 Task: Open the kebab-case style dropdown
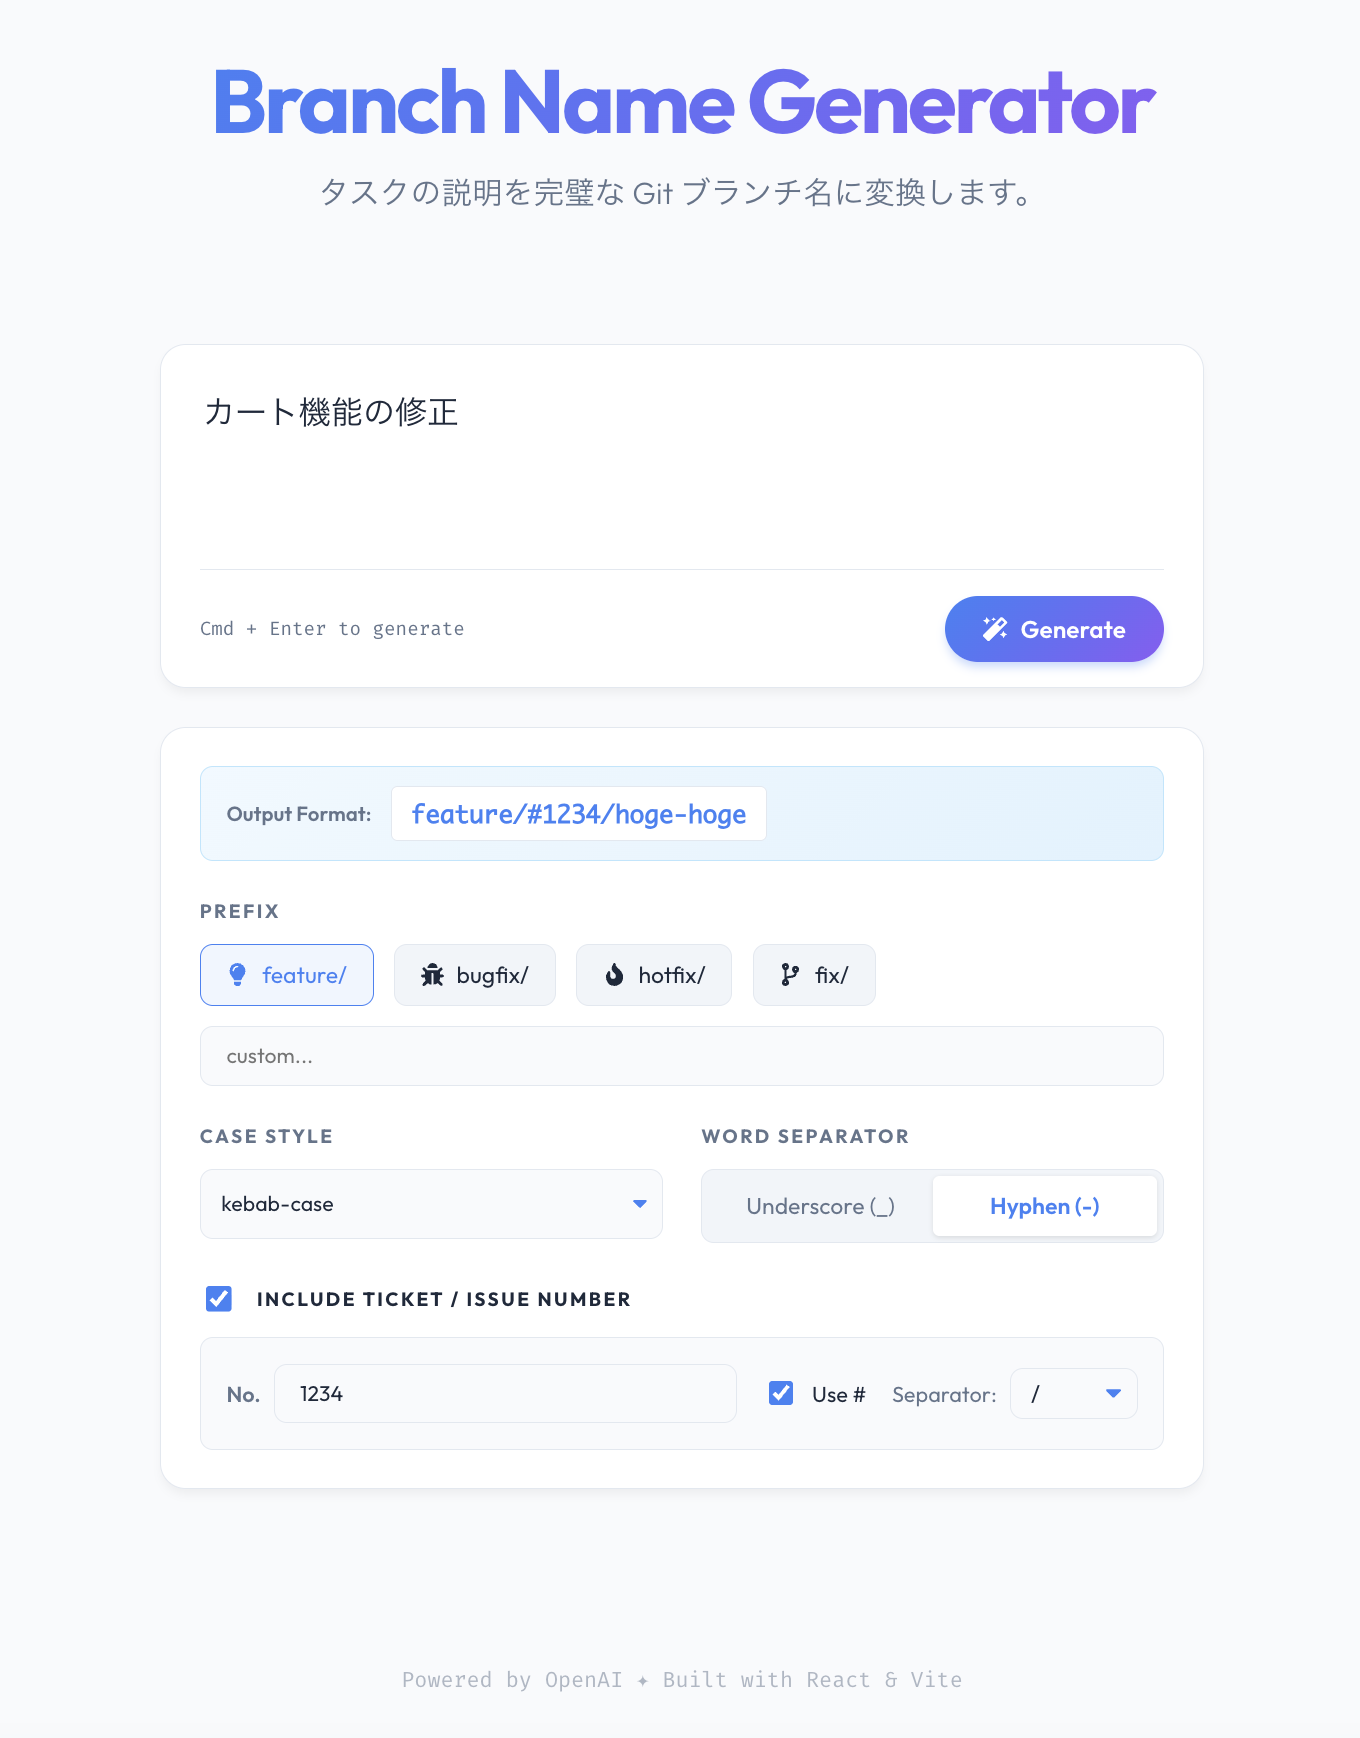click(x=431, y=1204)
